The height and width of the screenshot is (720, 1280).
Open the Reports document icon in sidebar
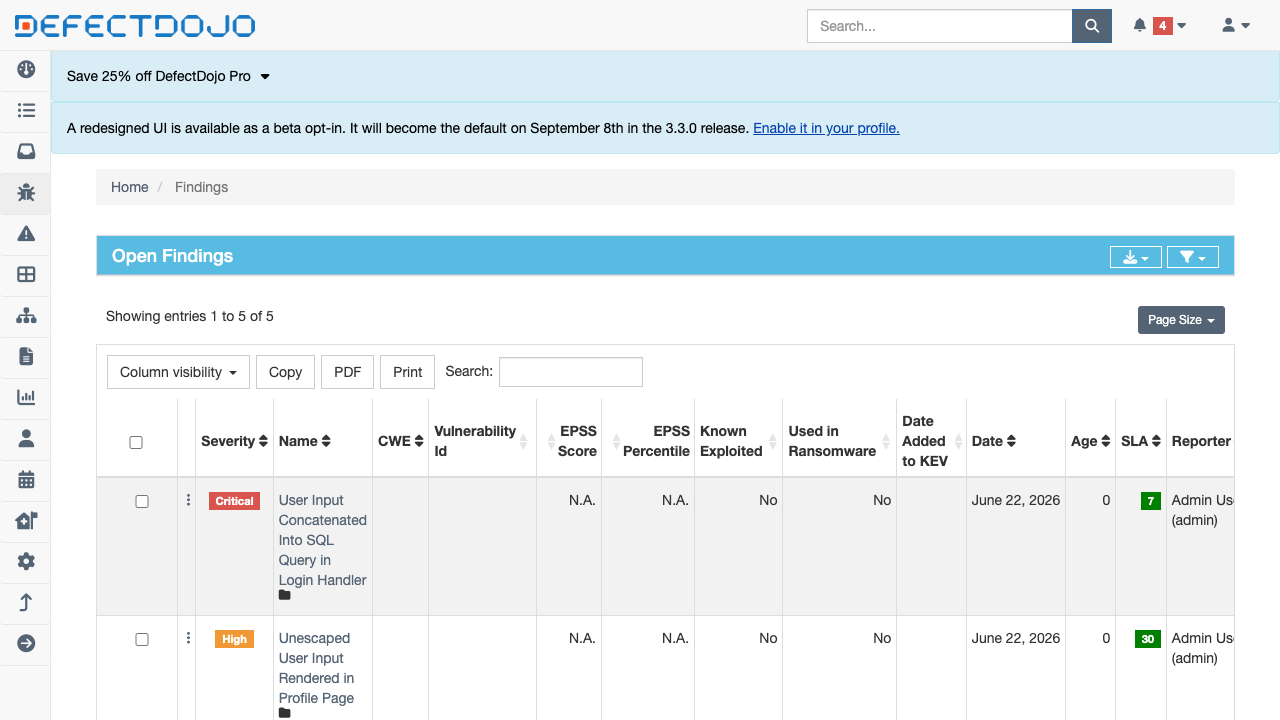[x=26, y=356]
